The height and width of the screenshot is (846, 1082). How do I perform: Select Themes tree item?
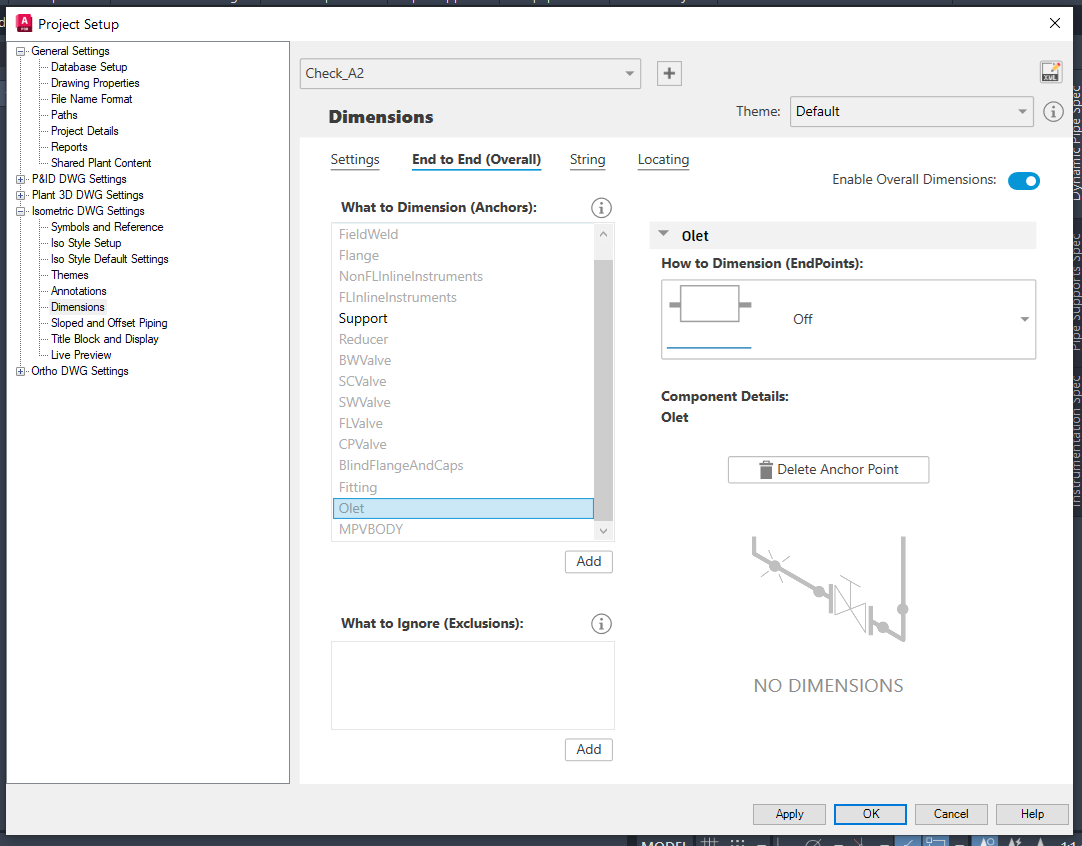[70, 275]
